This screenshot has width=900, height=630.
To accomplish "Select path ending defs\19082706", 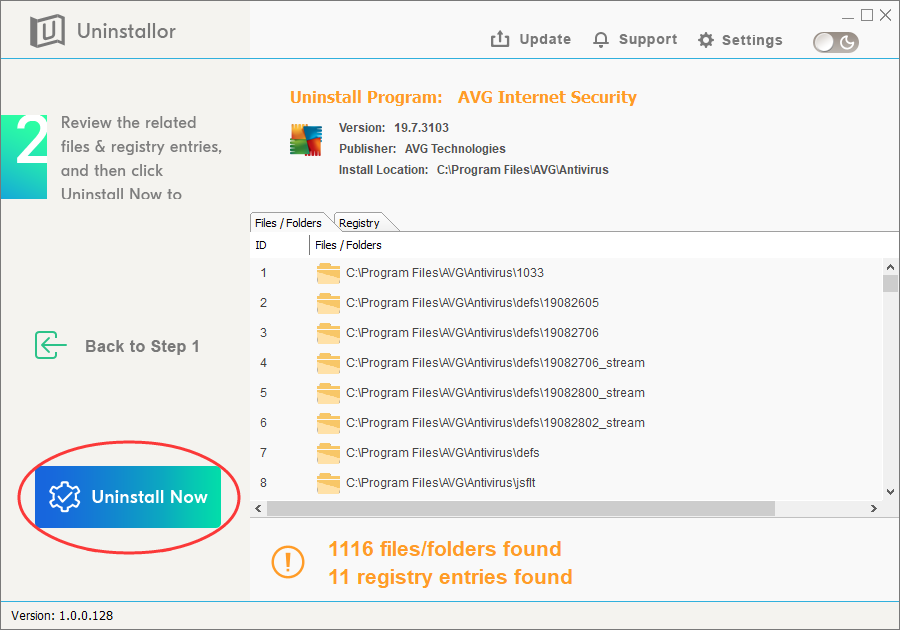I will [x=472, y=333].
